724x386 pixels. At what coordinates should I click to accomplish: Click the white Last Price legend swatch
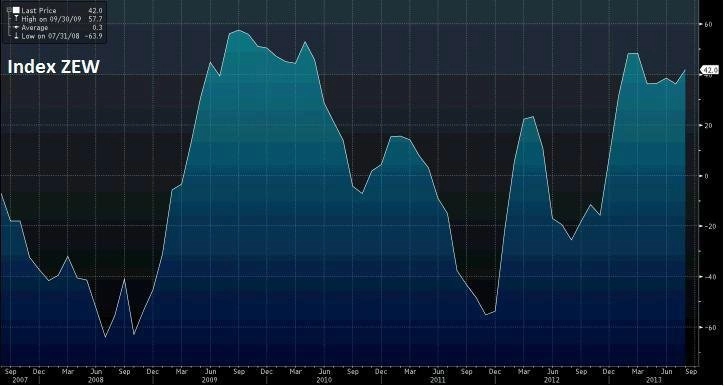pos(16,10)
